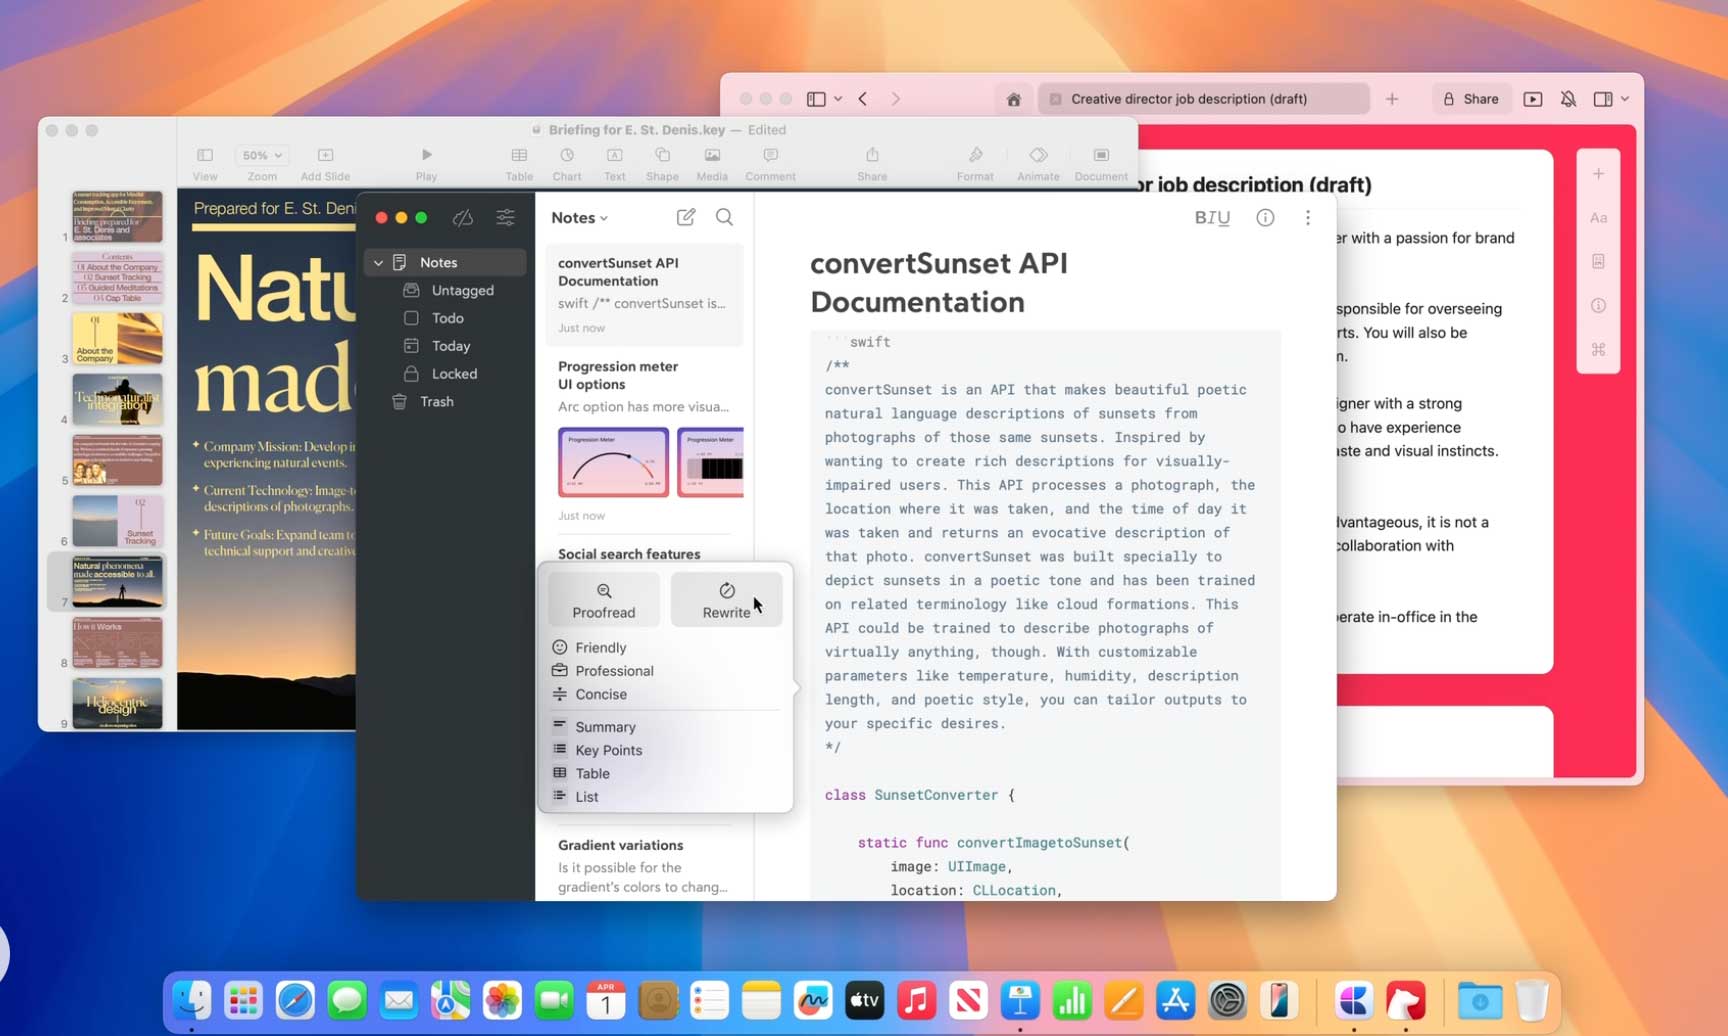Insert a Table in Keynote
The width and height of the screenshot is (1728, 1036).
(x=519, y=164)
